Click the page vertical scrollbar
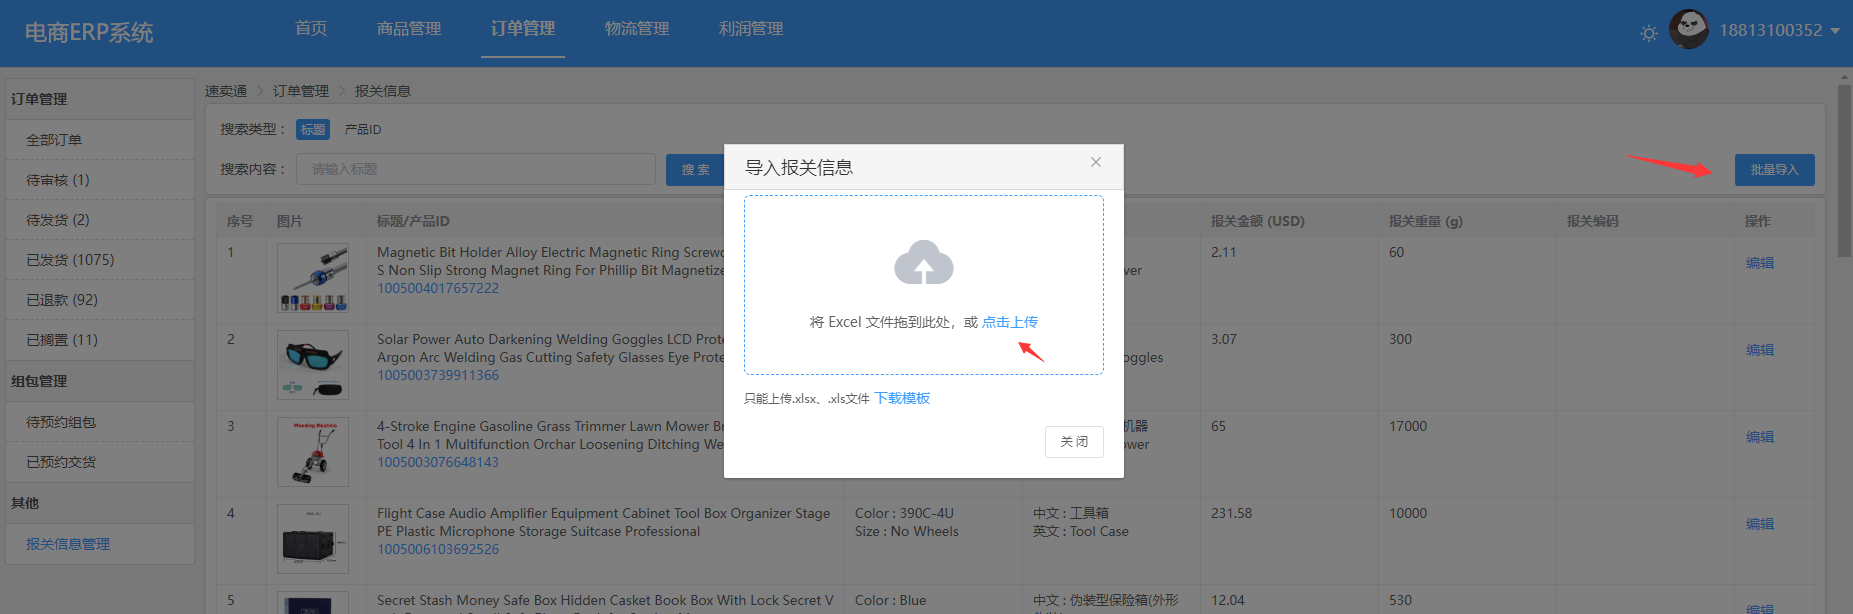1853x614 pixels. coord(1844,170)
